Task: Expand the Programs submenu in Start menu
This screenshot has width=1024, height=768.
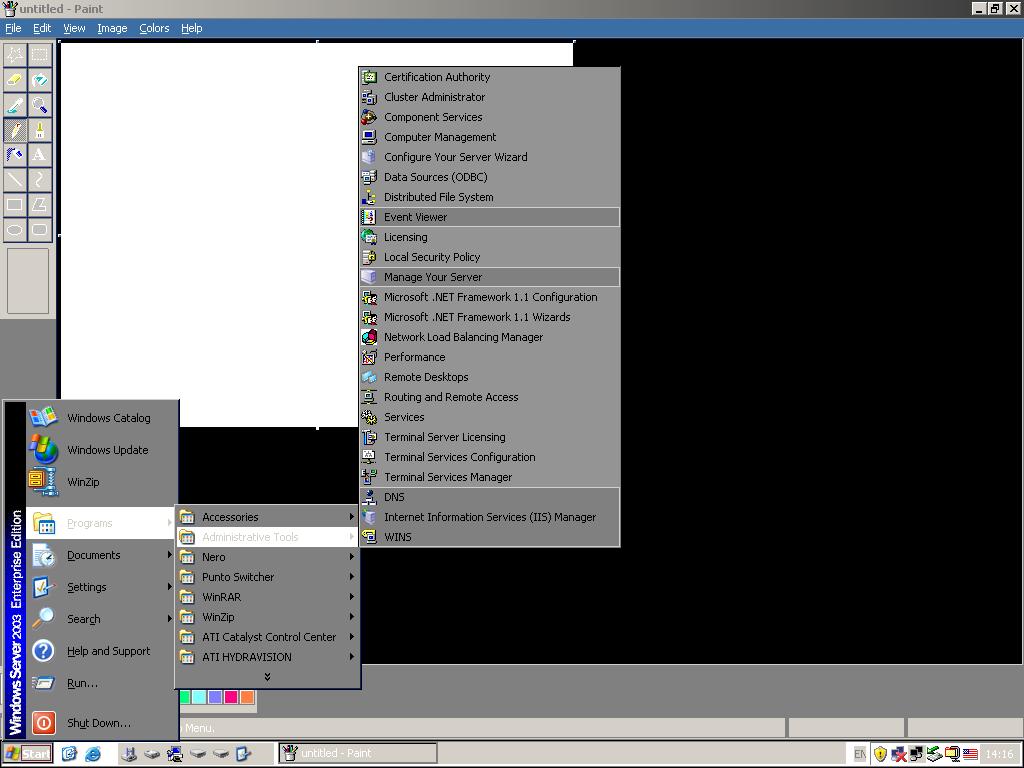Action: click(102, 523)
